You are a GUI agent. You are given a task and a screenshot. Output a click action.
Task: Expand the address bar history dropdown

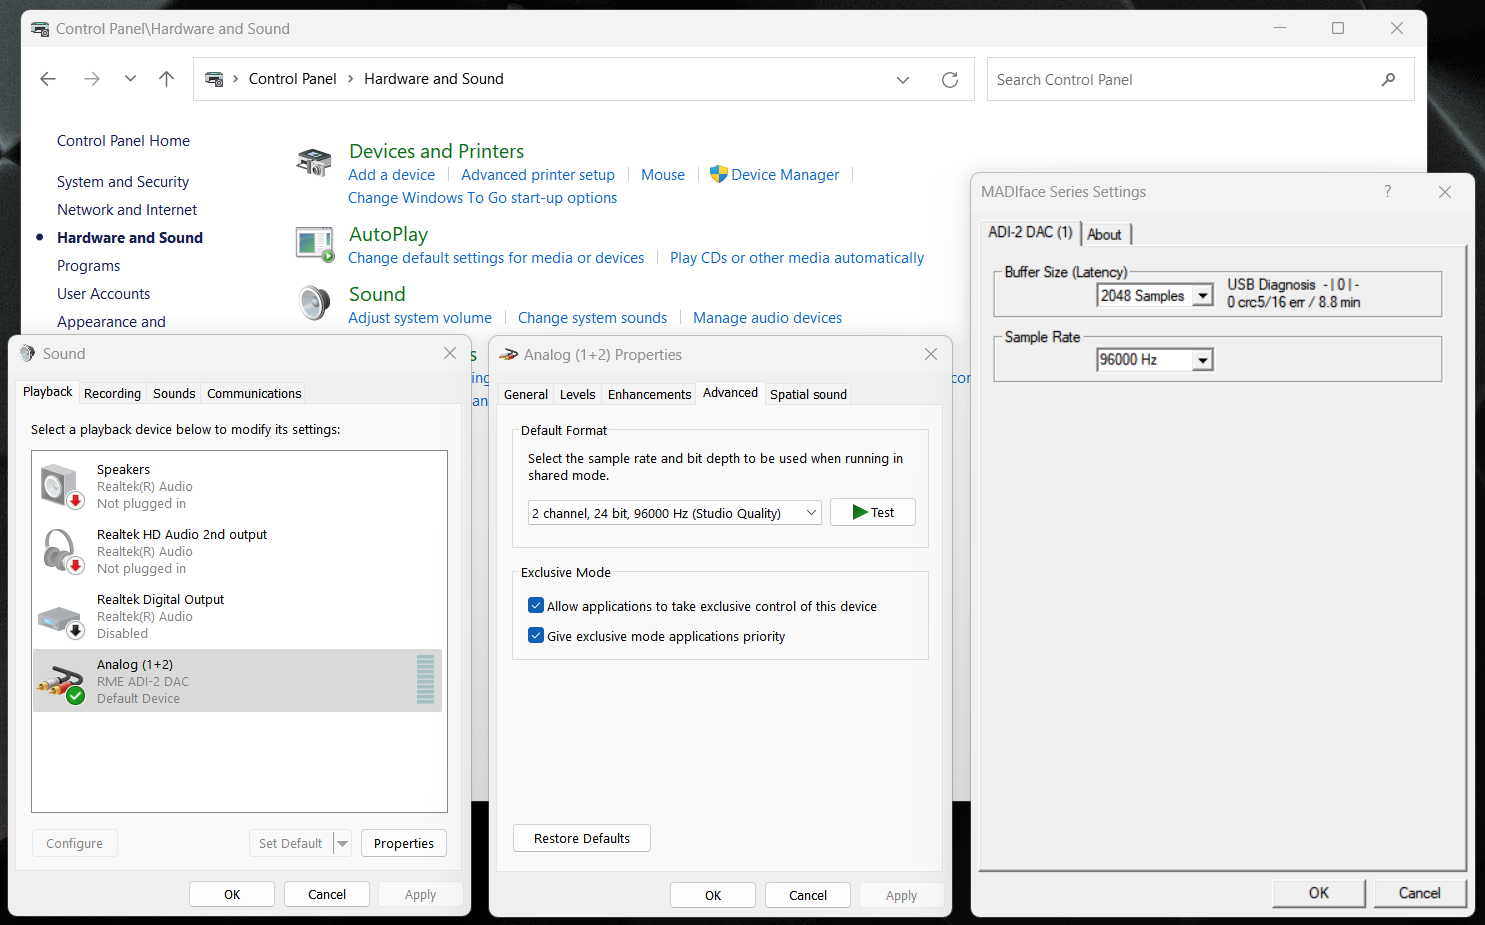pos(903,80)
